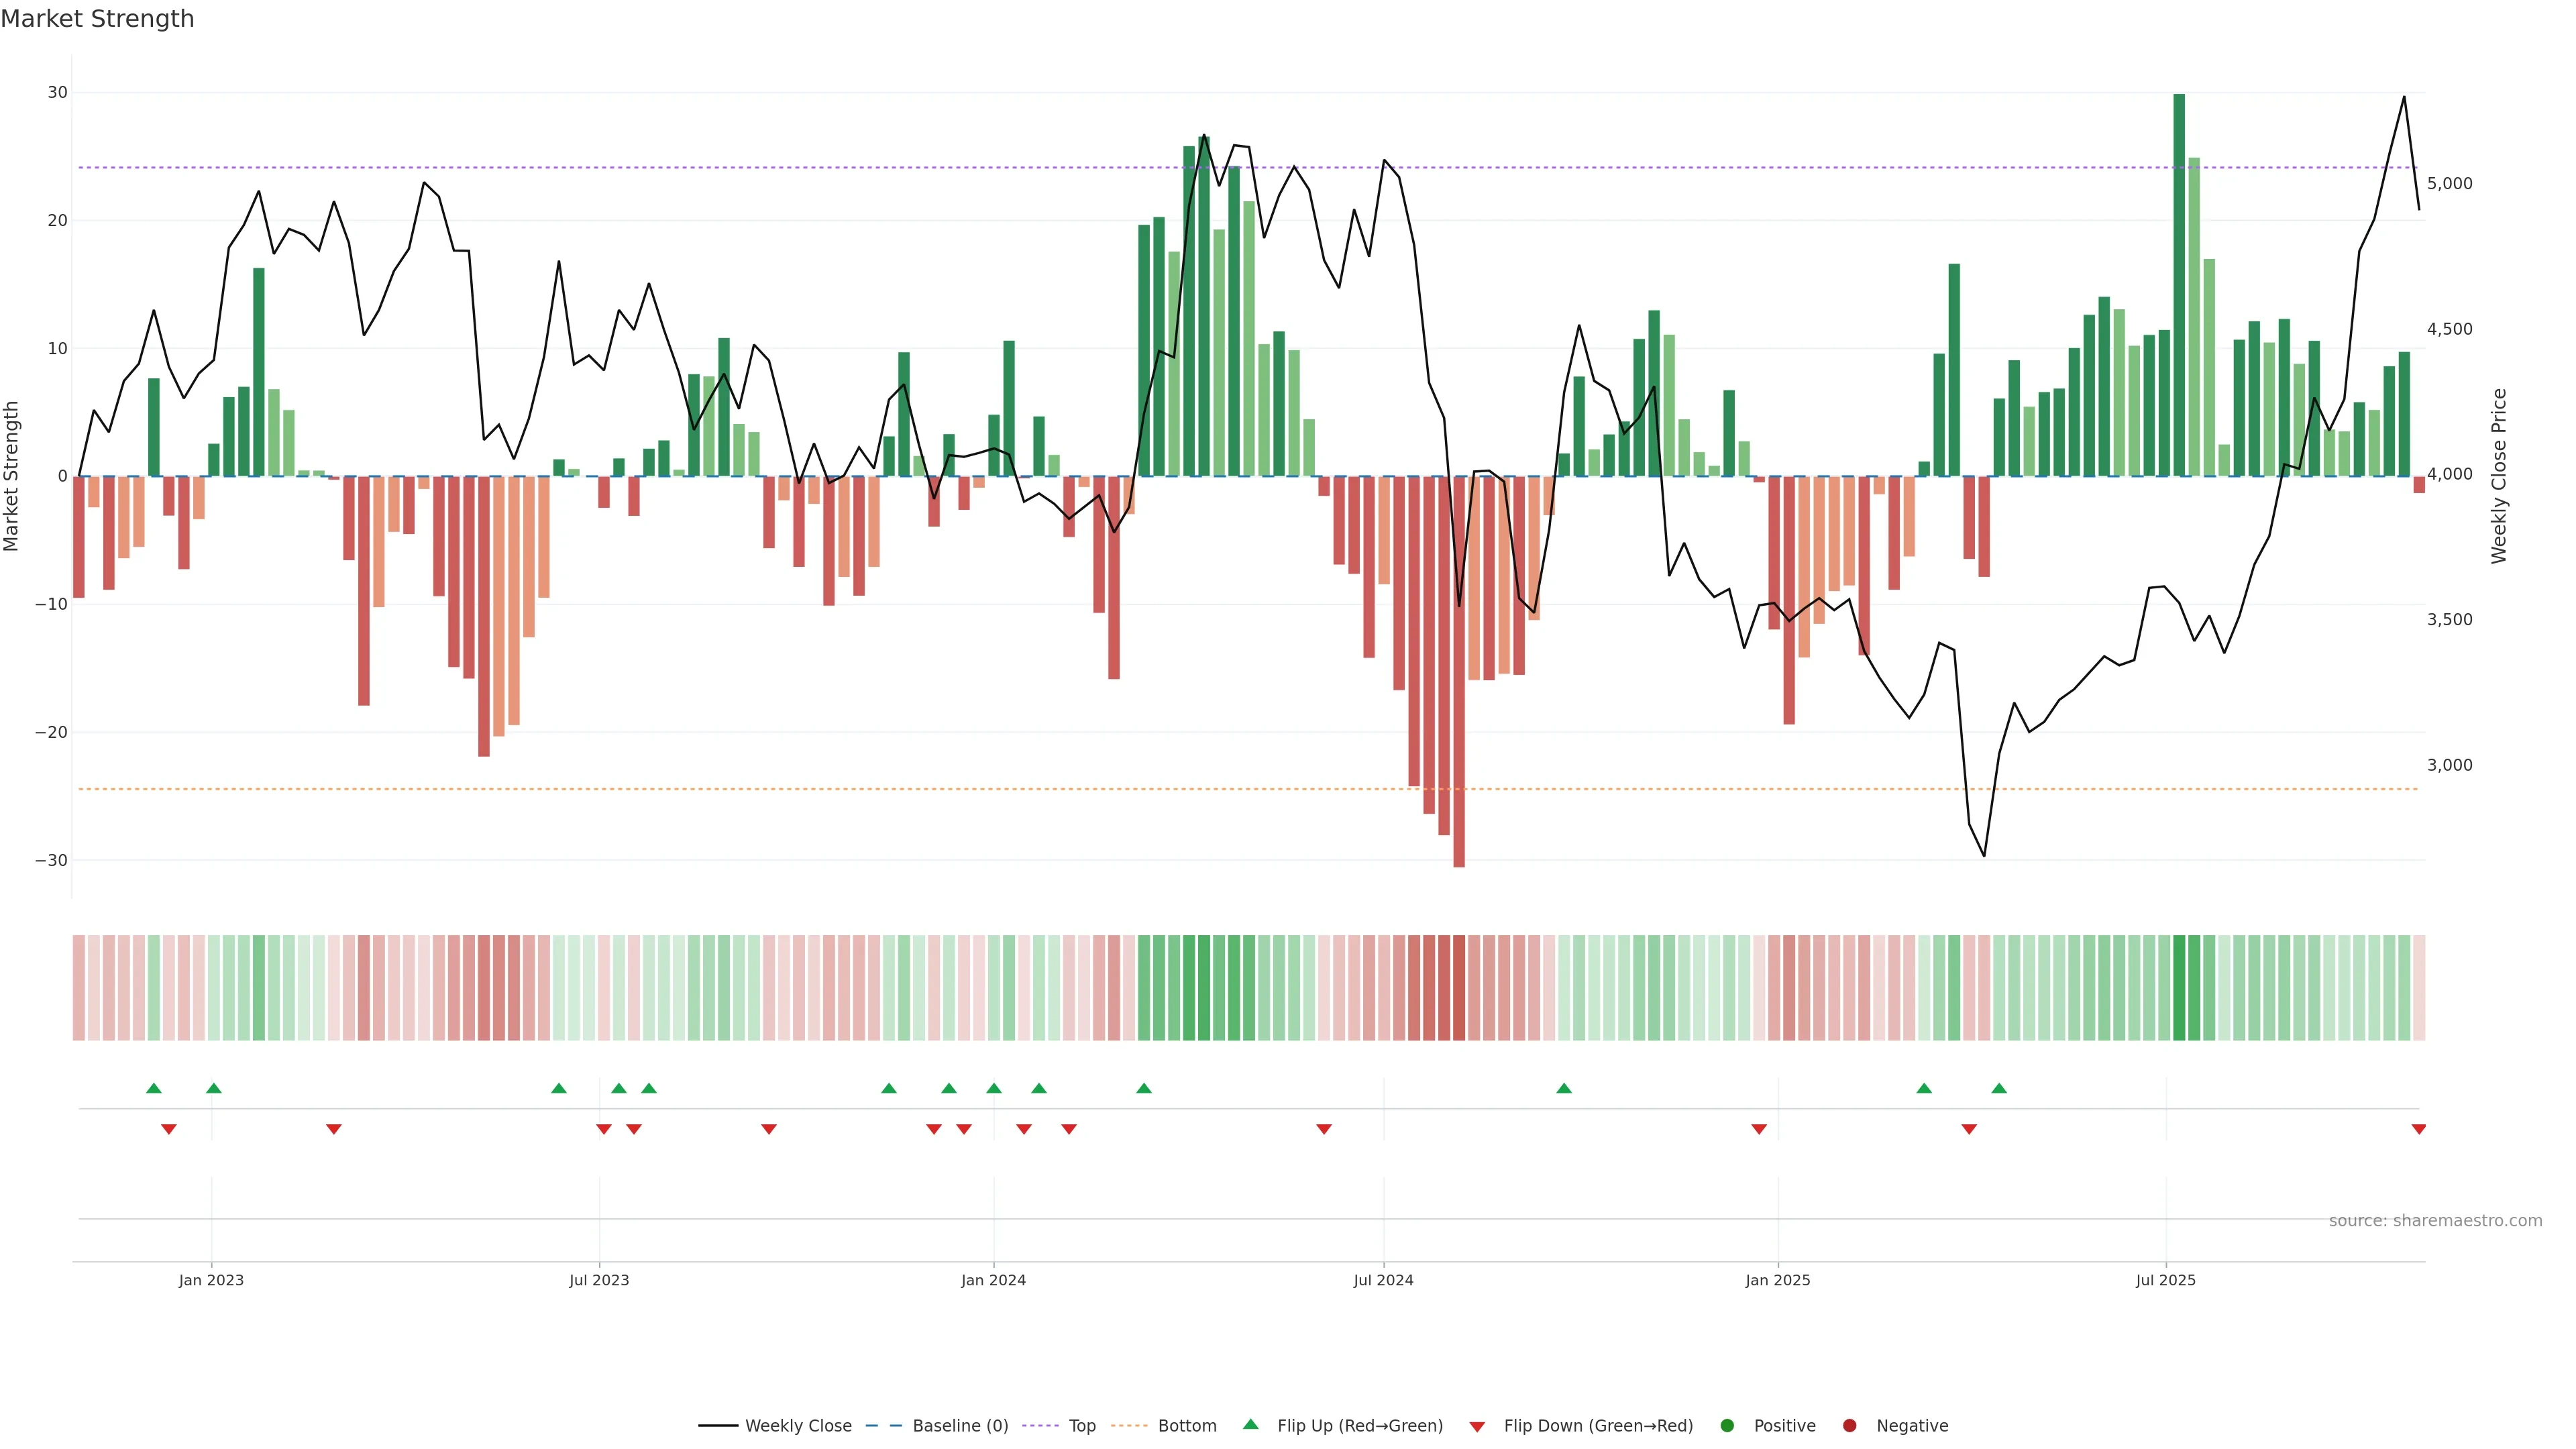Click the Jan 2024 x-axis label
The image size is (2576, 1449).
pyautogui.click(x=993, y=1280)
